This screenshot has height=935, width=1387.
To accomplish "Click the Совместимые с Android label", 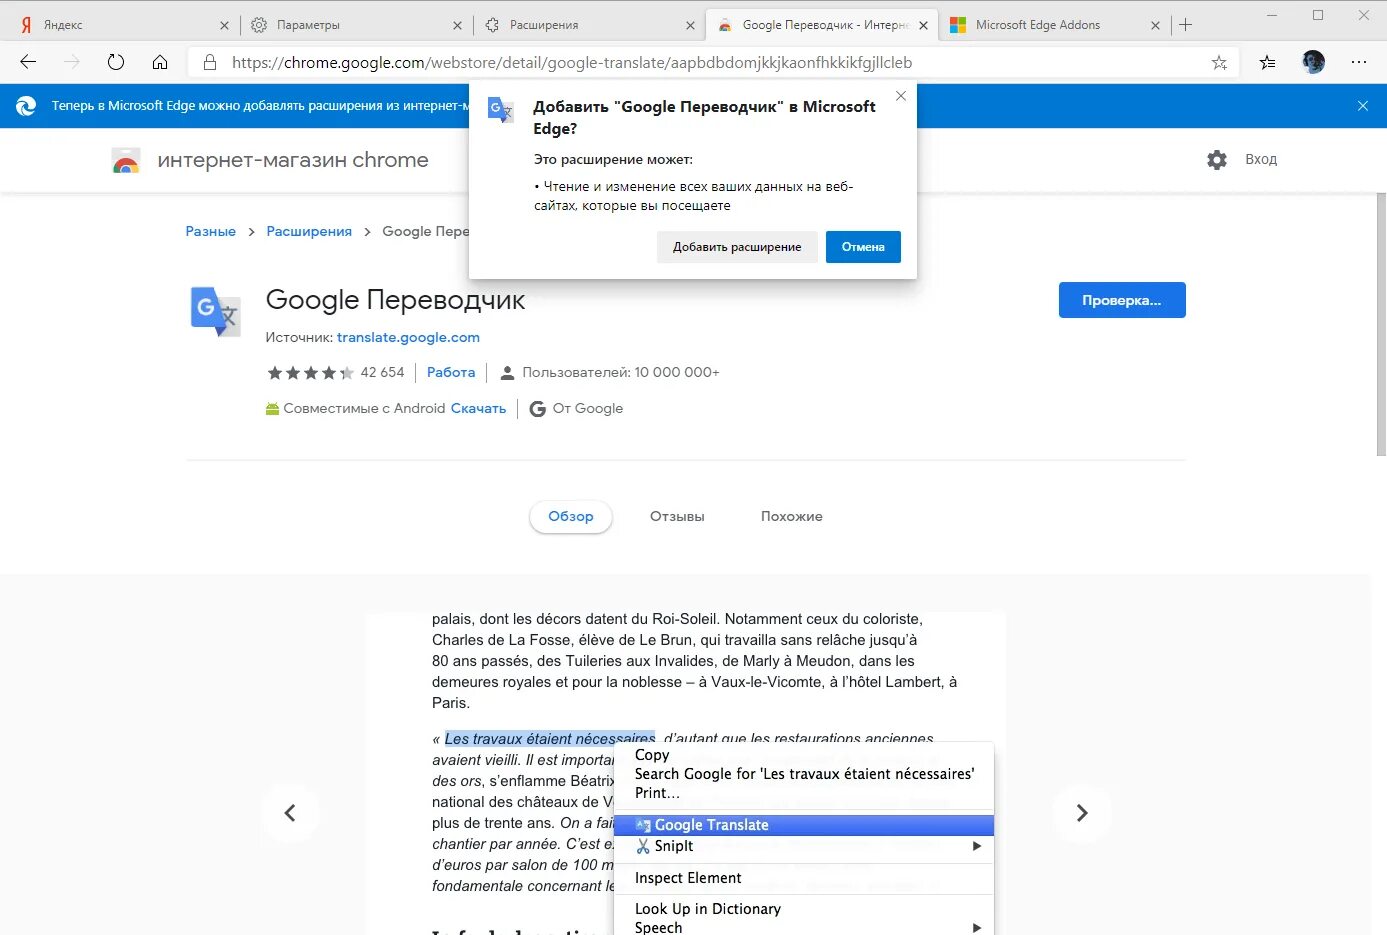I will tap(364, 409).
